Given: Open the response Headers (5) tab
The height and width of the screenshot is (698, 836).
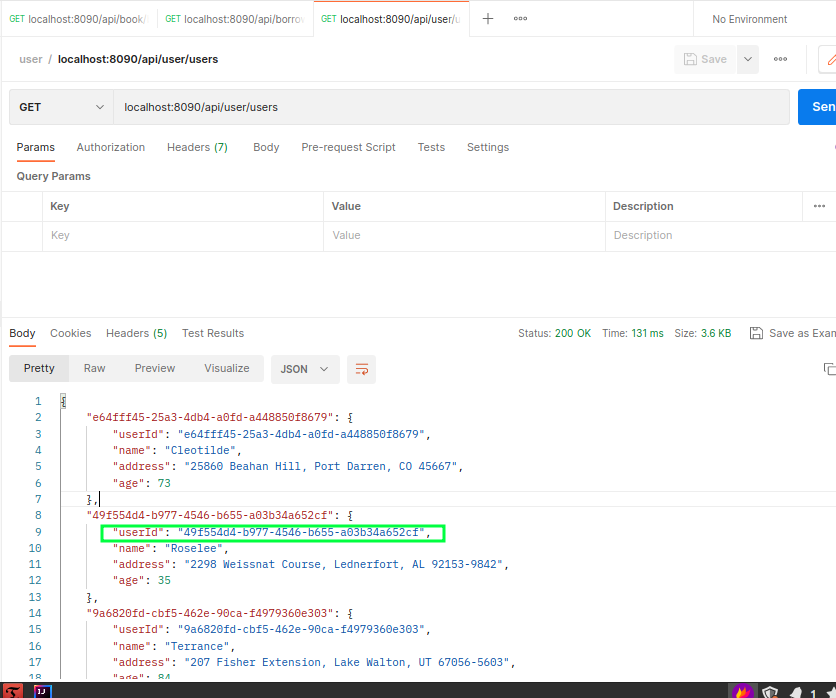Looking at the screenshot, I should (136, 333).
